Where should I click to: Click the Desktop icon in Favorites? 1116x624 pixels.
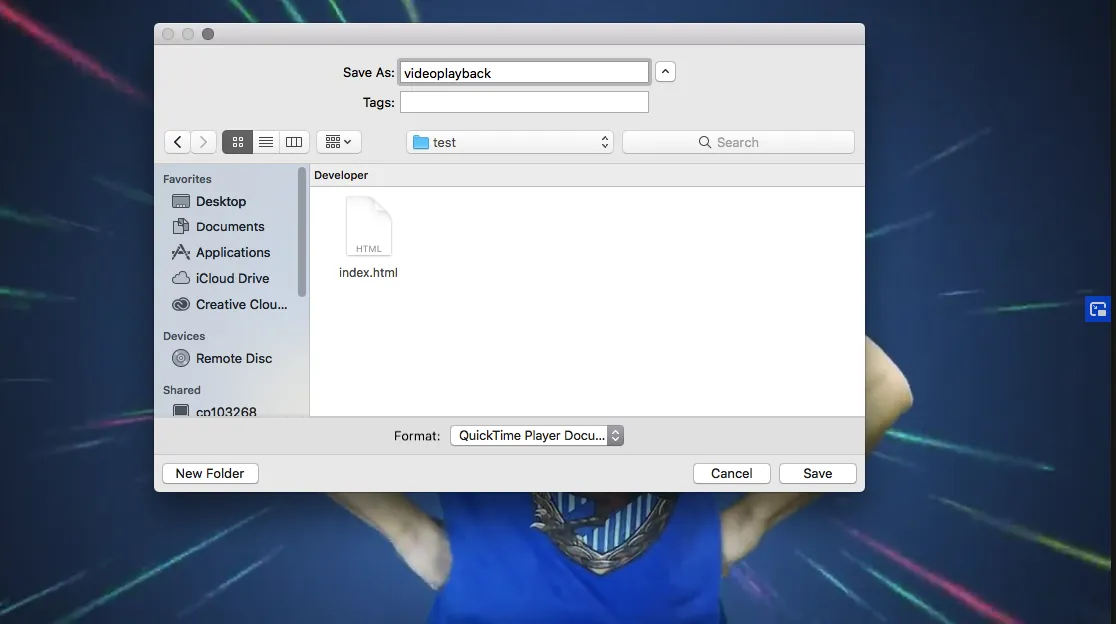tap(181, 201)
